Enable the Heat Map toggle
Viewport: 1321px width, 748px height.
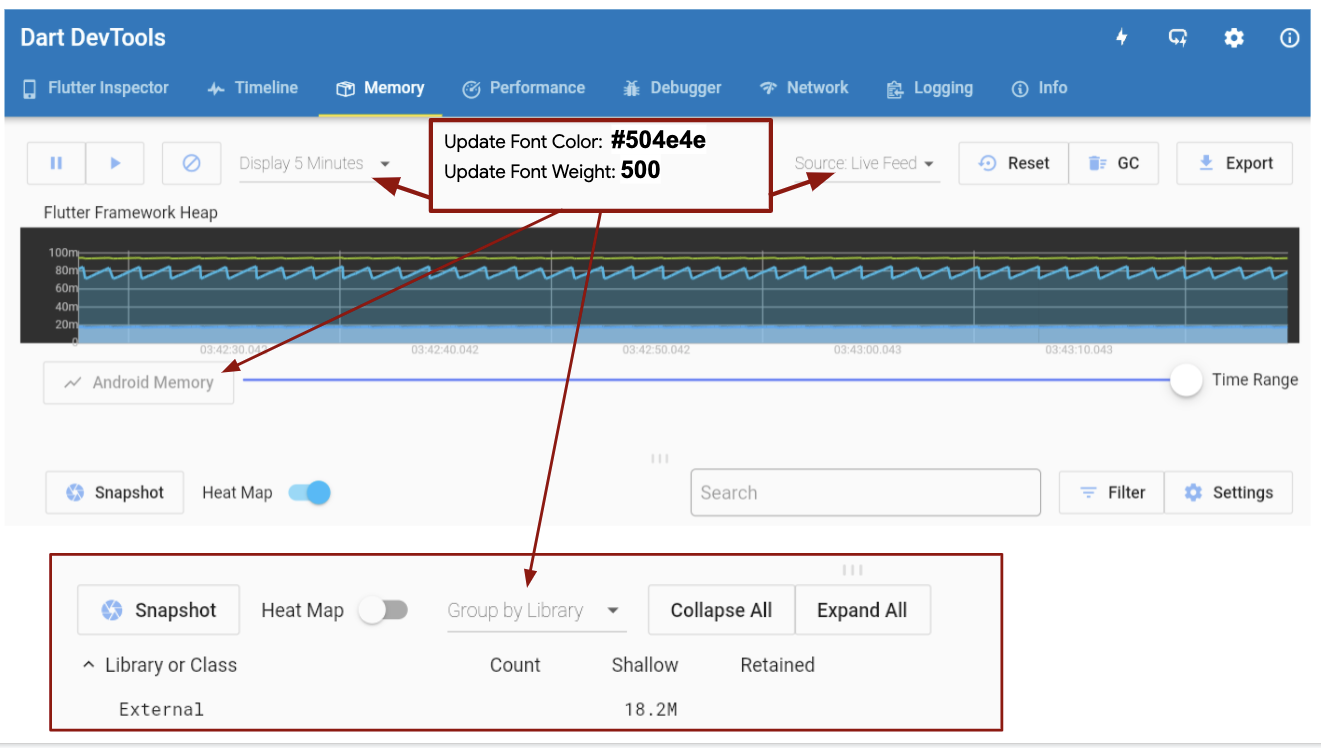[x=310, y=492]
